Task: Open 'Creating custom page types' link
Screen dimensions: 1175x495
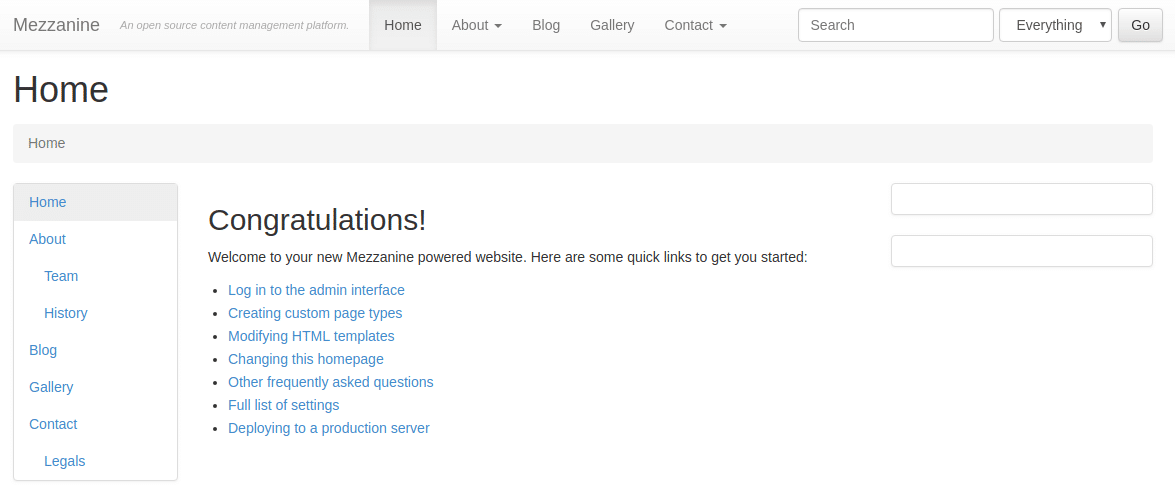Action: (315, 313)
